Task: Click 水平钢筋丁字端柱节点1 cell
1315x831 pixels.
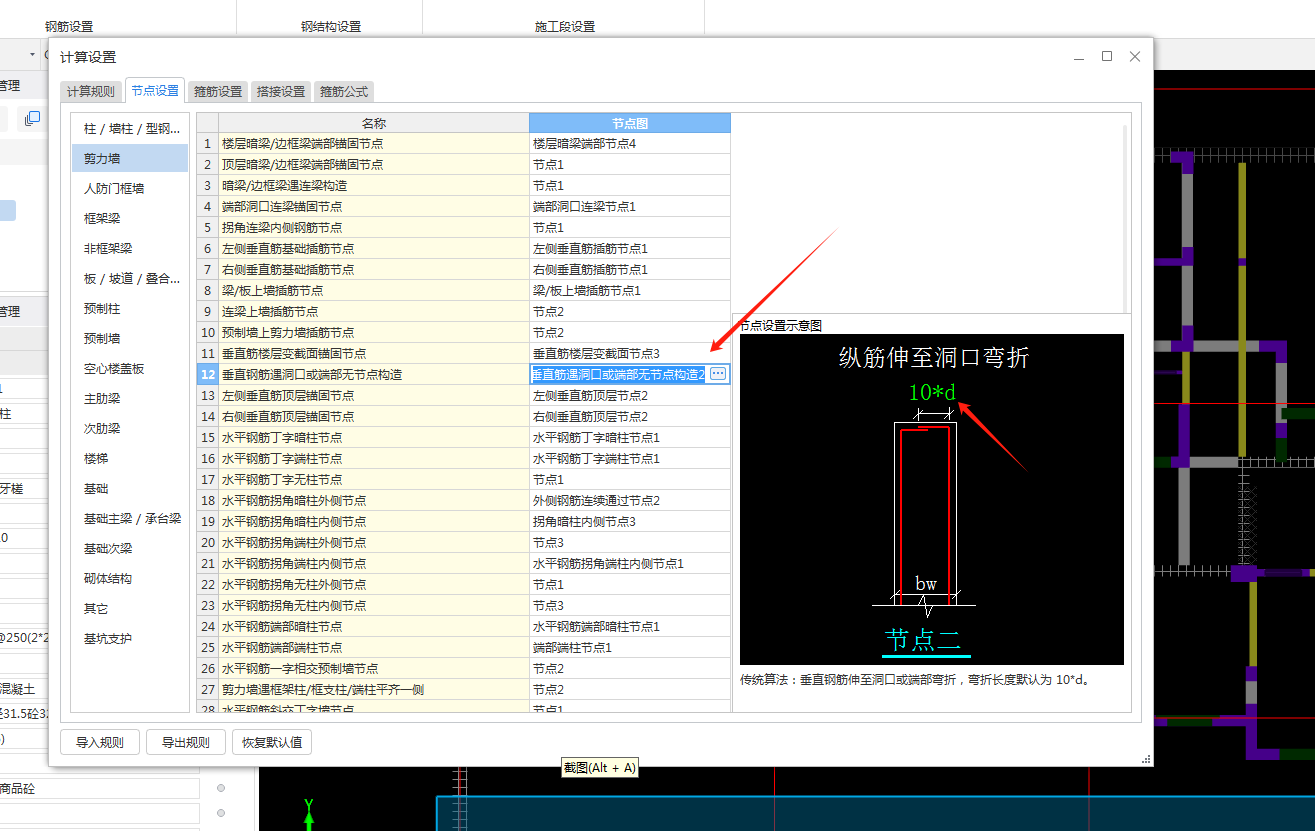Action: tap(630, 459)
